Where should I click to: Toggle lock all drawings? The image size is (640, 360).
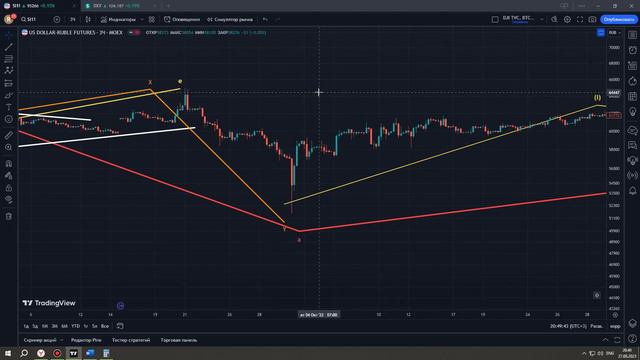(9, 188)
